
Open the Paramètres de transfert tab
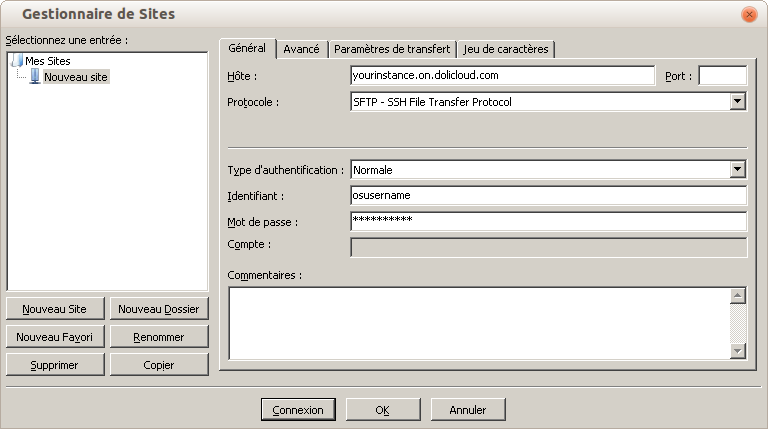392,49
